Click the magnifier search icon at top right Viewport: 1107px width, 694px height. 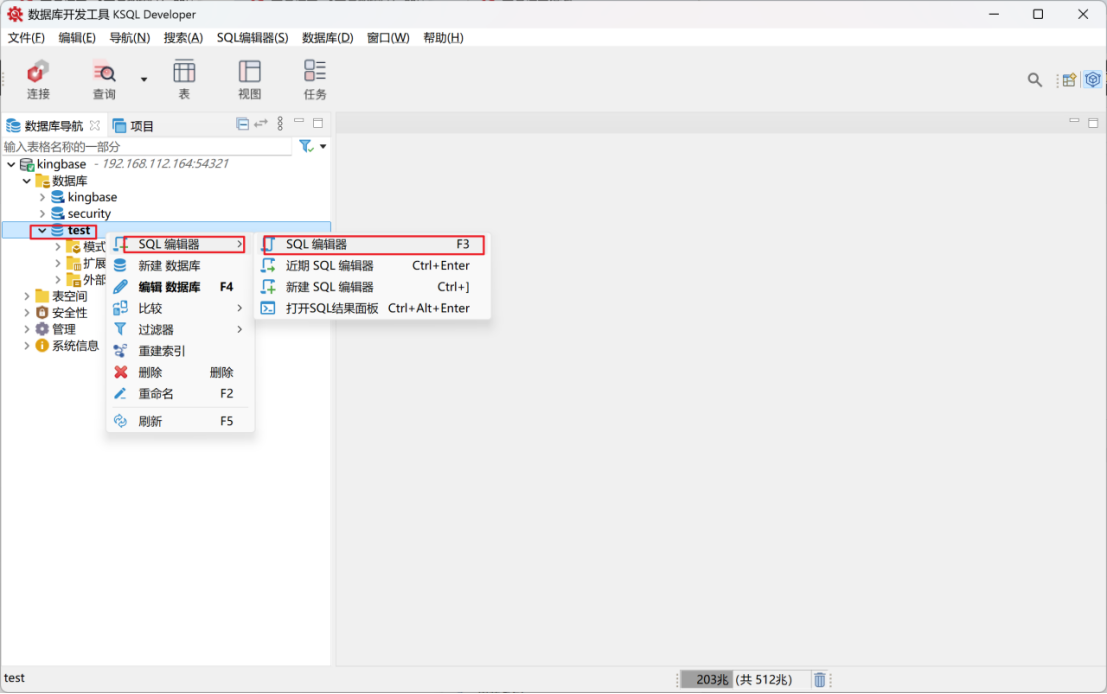point(1035,80)
